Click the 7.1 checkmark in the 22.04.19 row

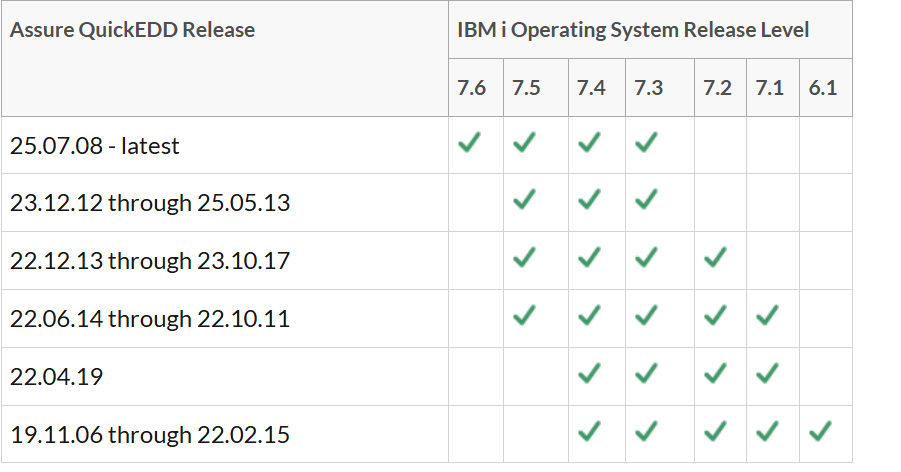point(767,373)
